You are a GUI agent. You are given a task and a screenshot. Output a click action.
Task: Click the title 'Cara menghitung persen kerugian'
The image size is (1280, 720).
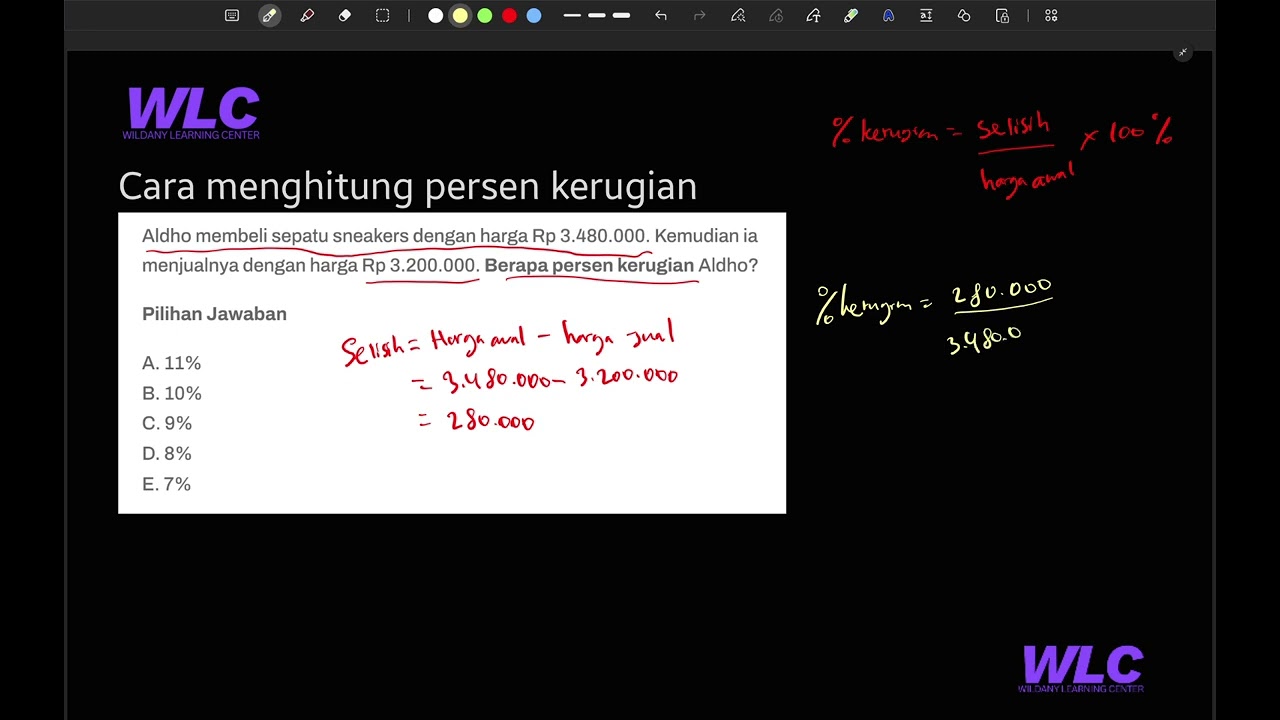[407, 186]
